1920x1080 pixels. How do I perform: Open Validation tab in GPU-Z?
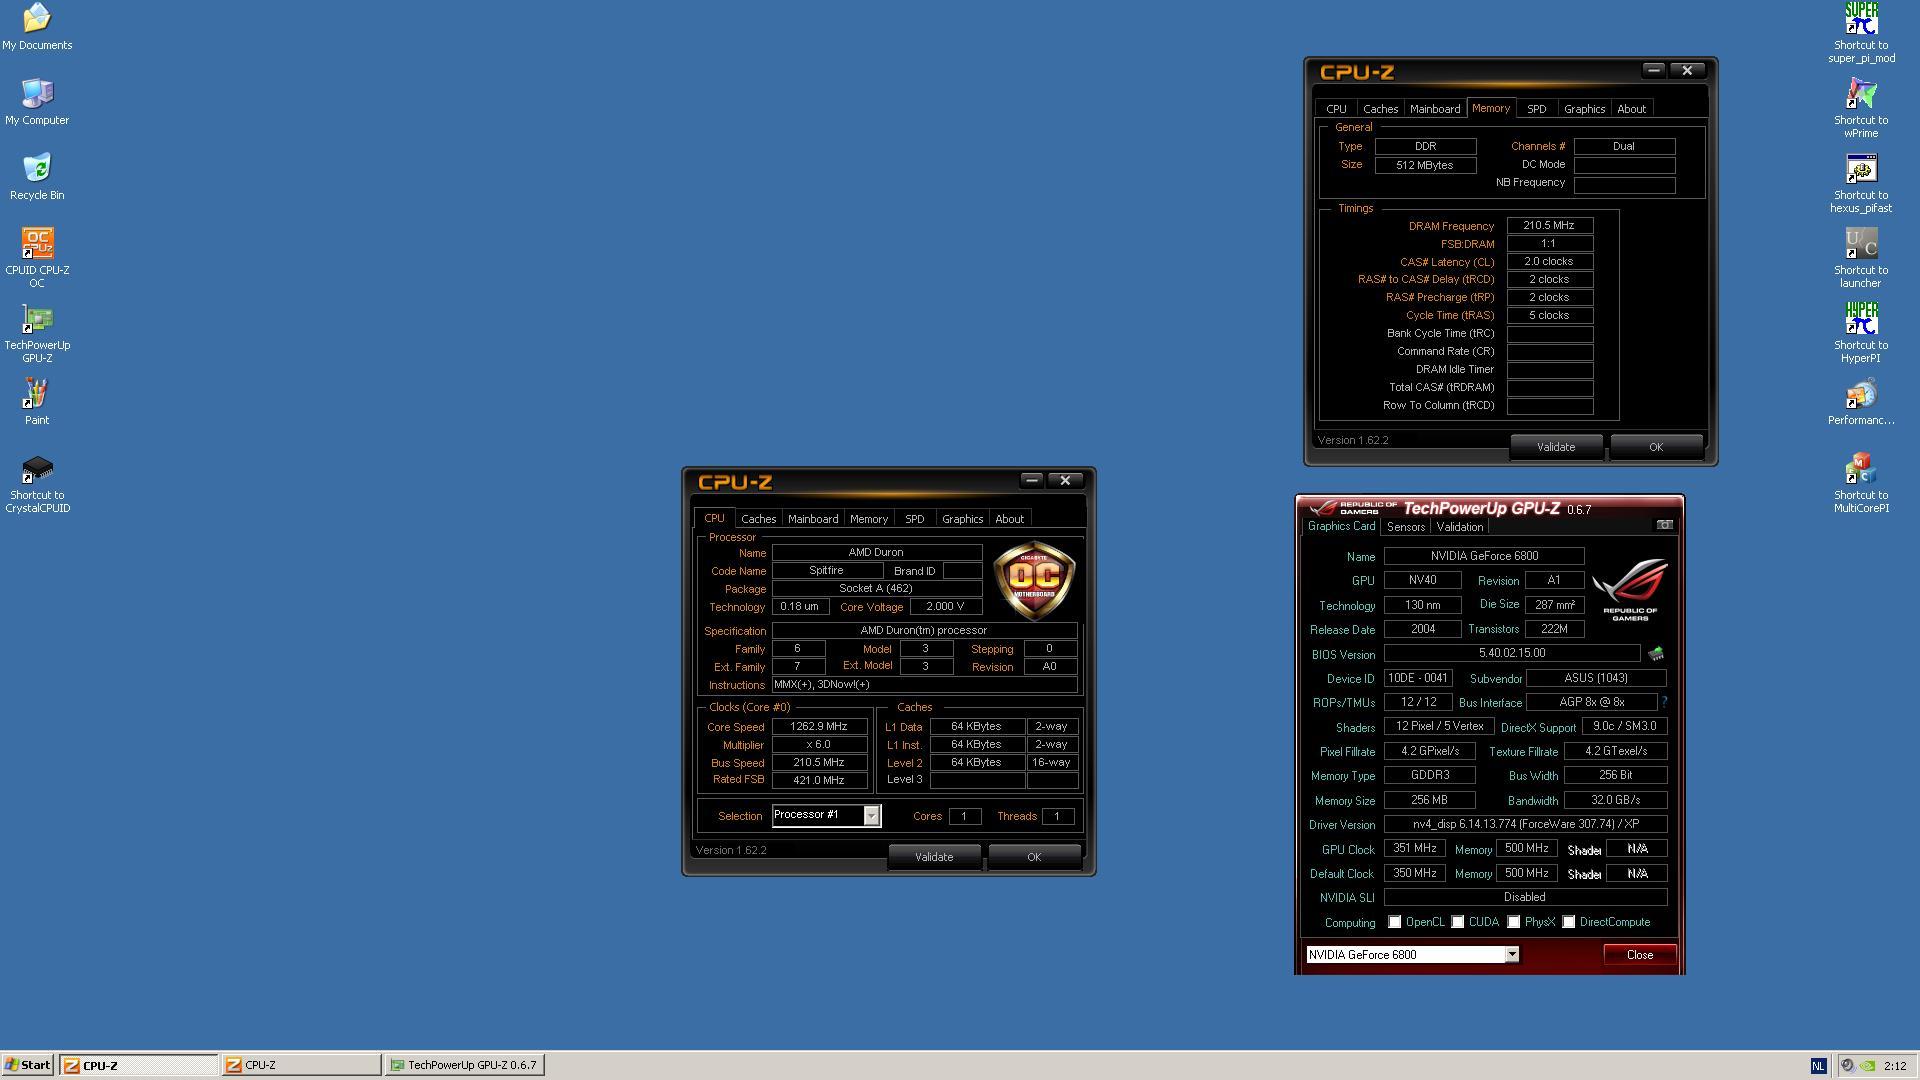(1459, 527)
